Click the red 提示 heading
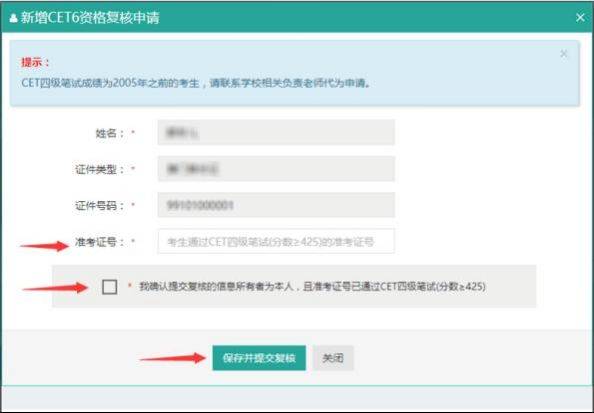This screenshot has height=413, width=594. pyautogui.click(x=35, y=63)
